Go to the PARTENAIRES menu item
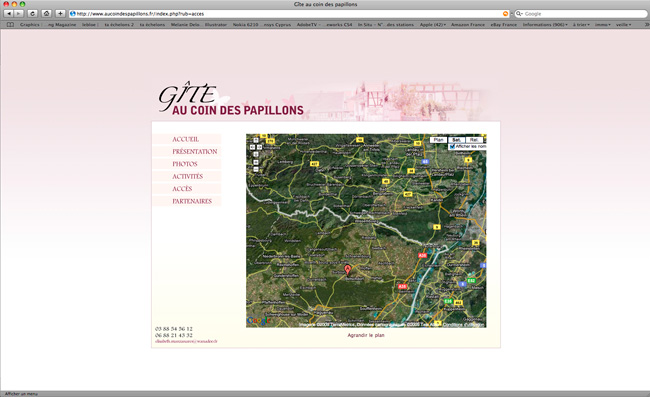Screen dimensions: 650x397 (192, 201)
